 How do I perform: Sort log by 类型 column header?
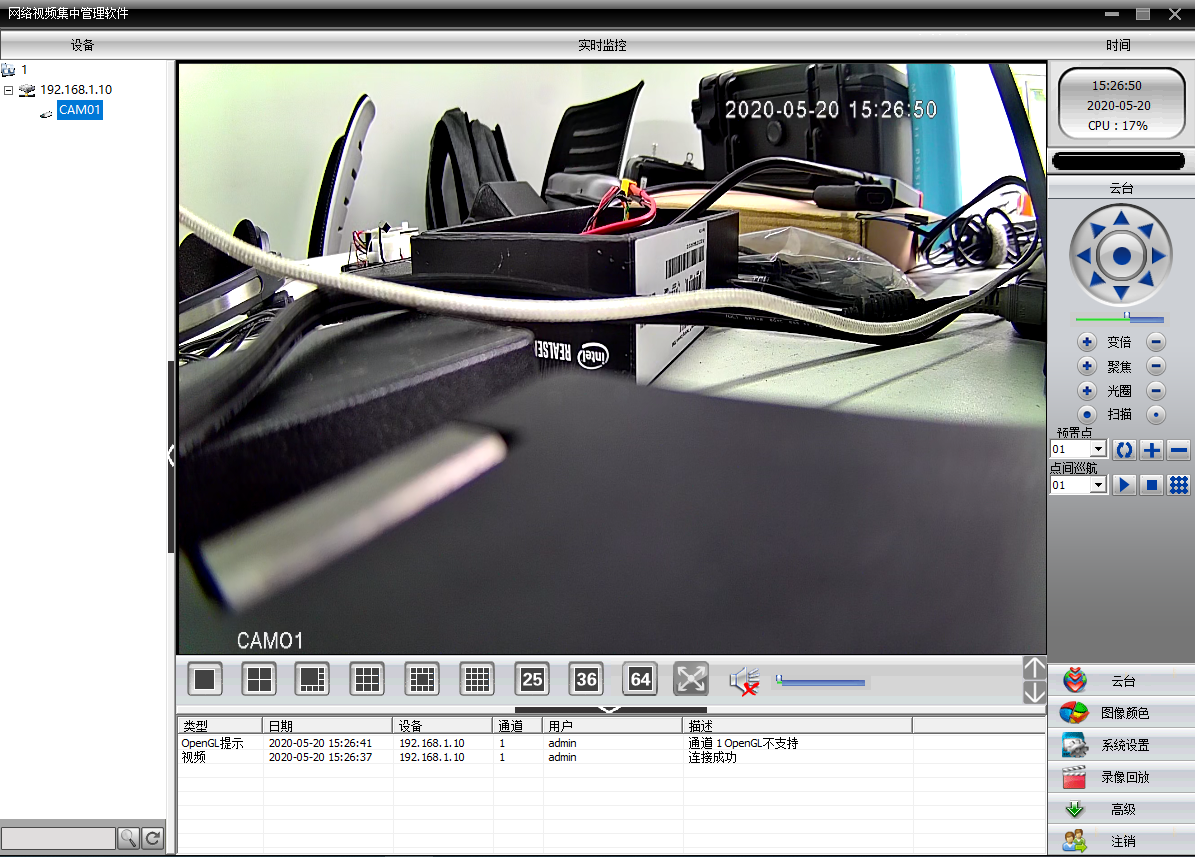click(219, 726)
